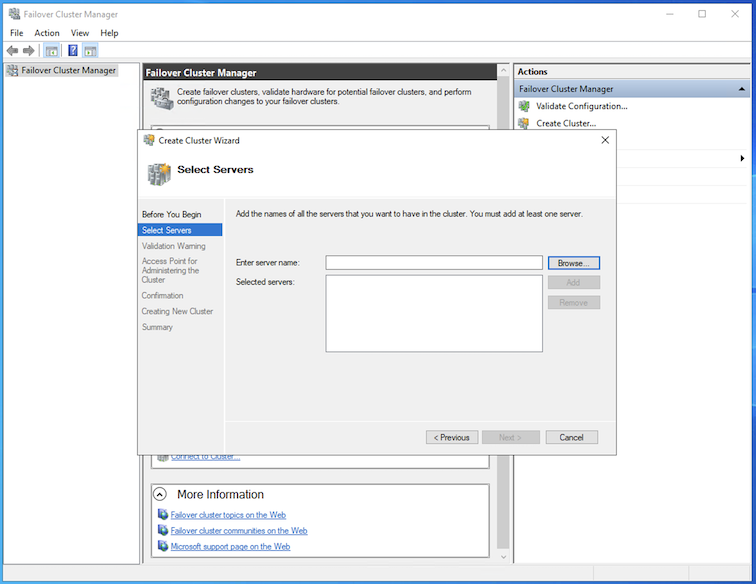Toggle the console tree toolbar icon
Image resolution: width=756 pixels, height=584 pixels.
52,51
